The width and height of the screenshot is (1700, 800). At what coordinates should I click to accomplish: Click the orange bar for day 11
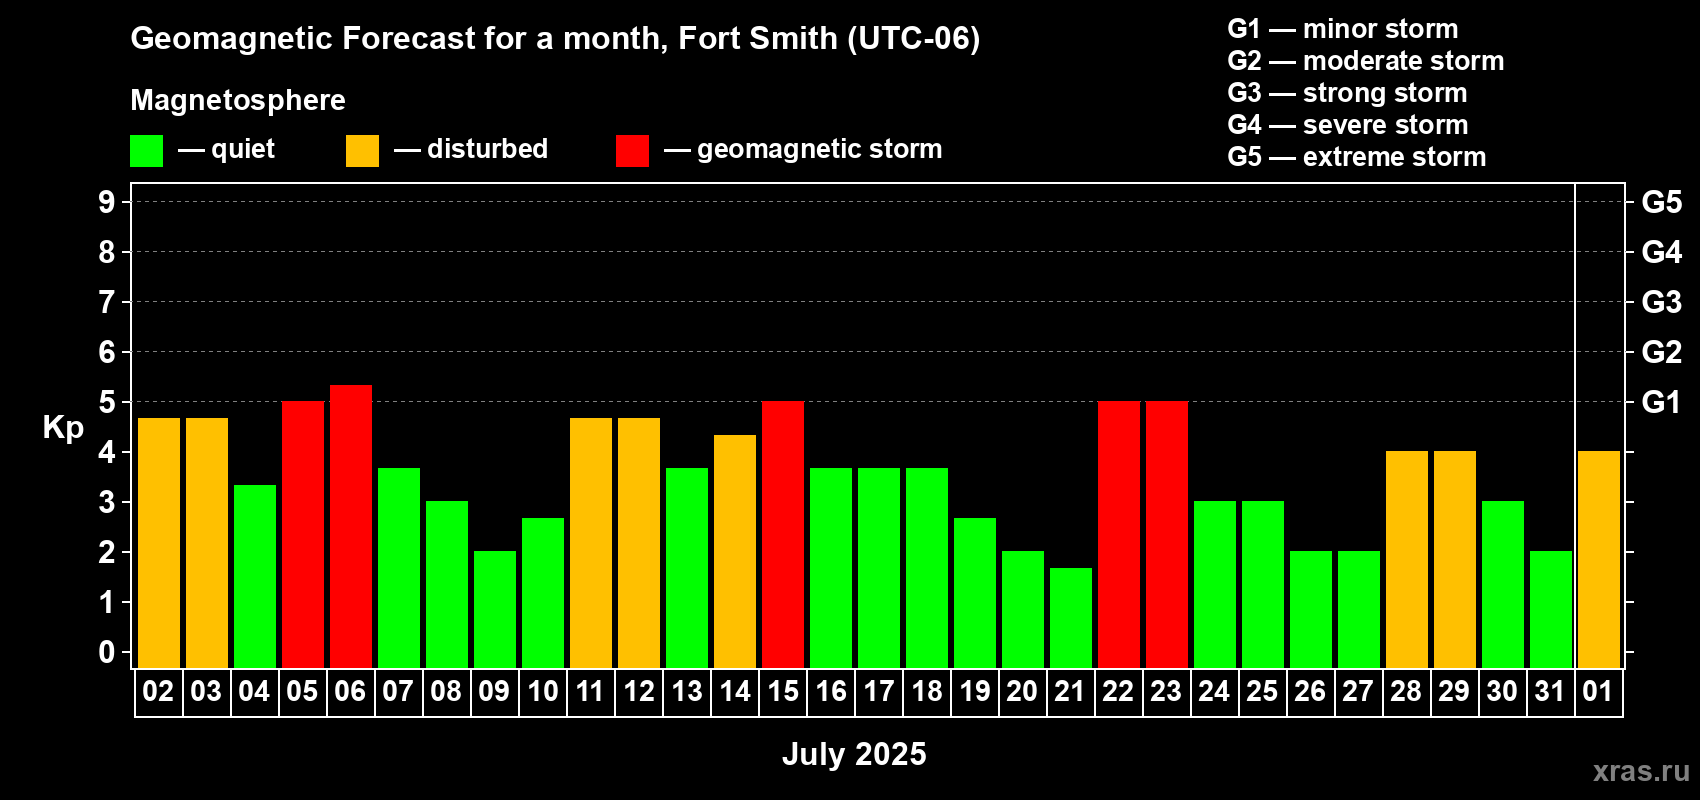click(591, 543)
